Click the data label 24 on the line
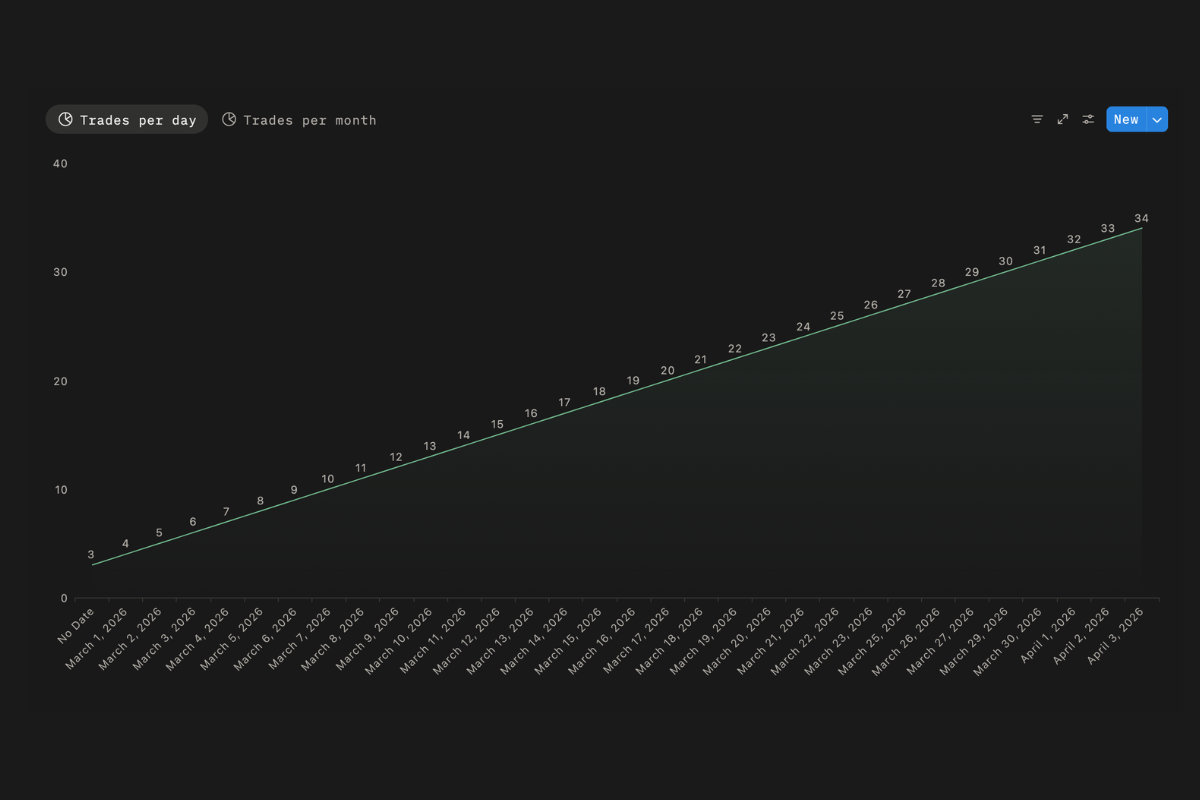 (x=803, y=327)
